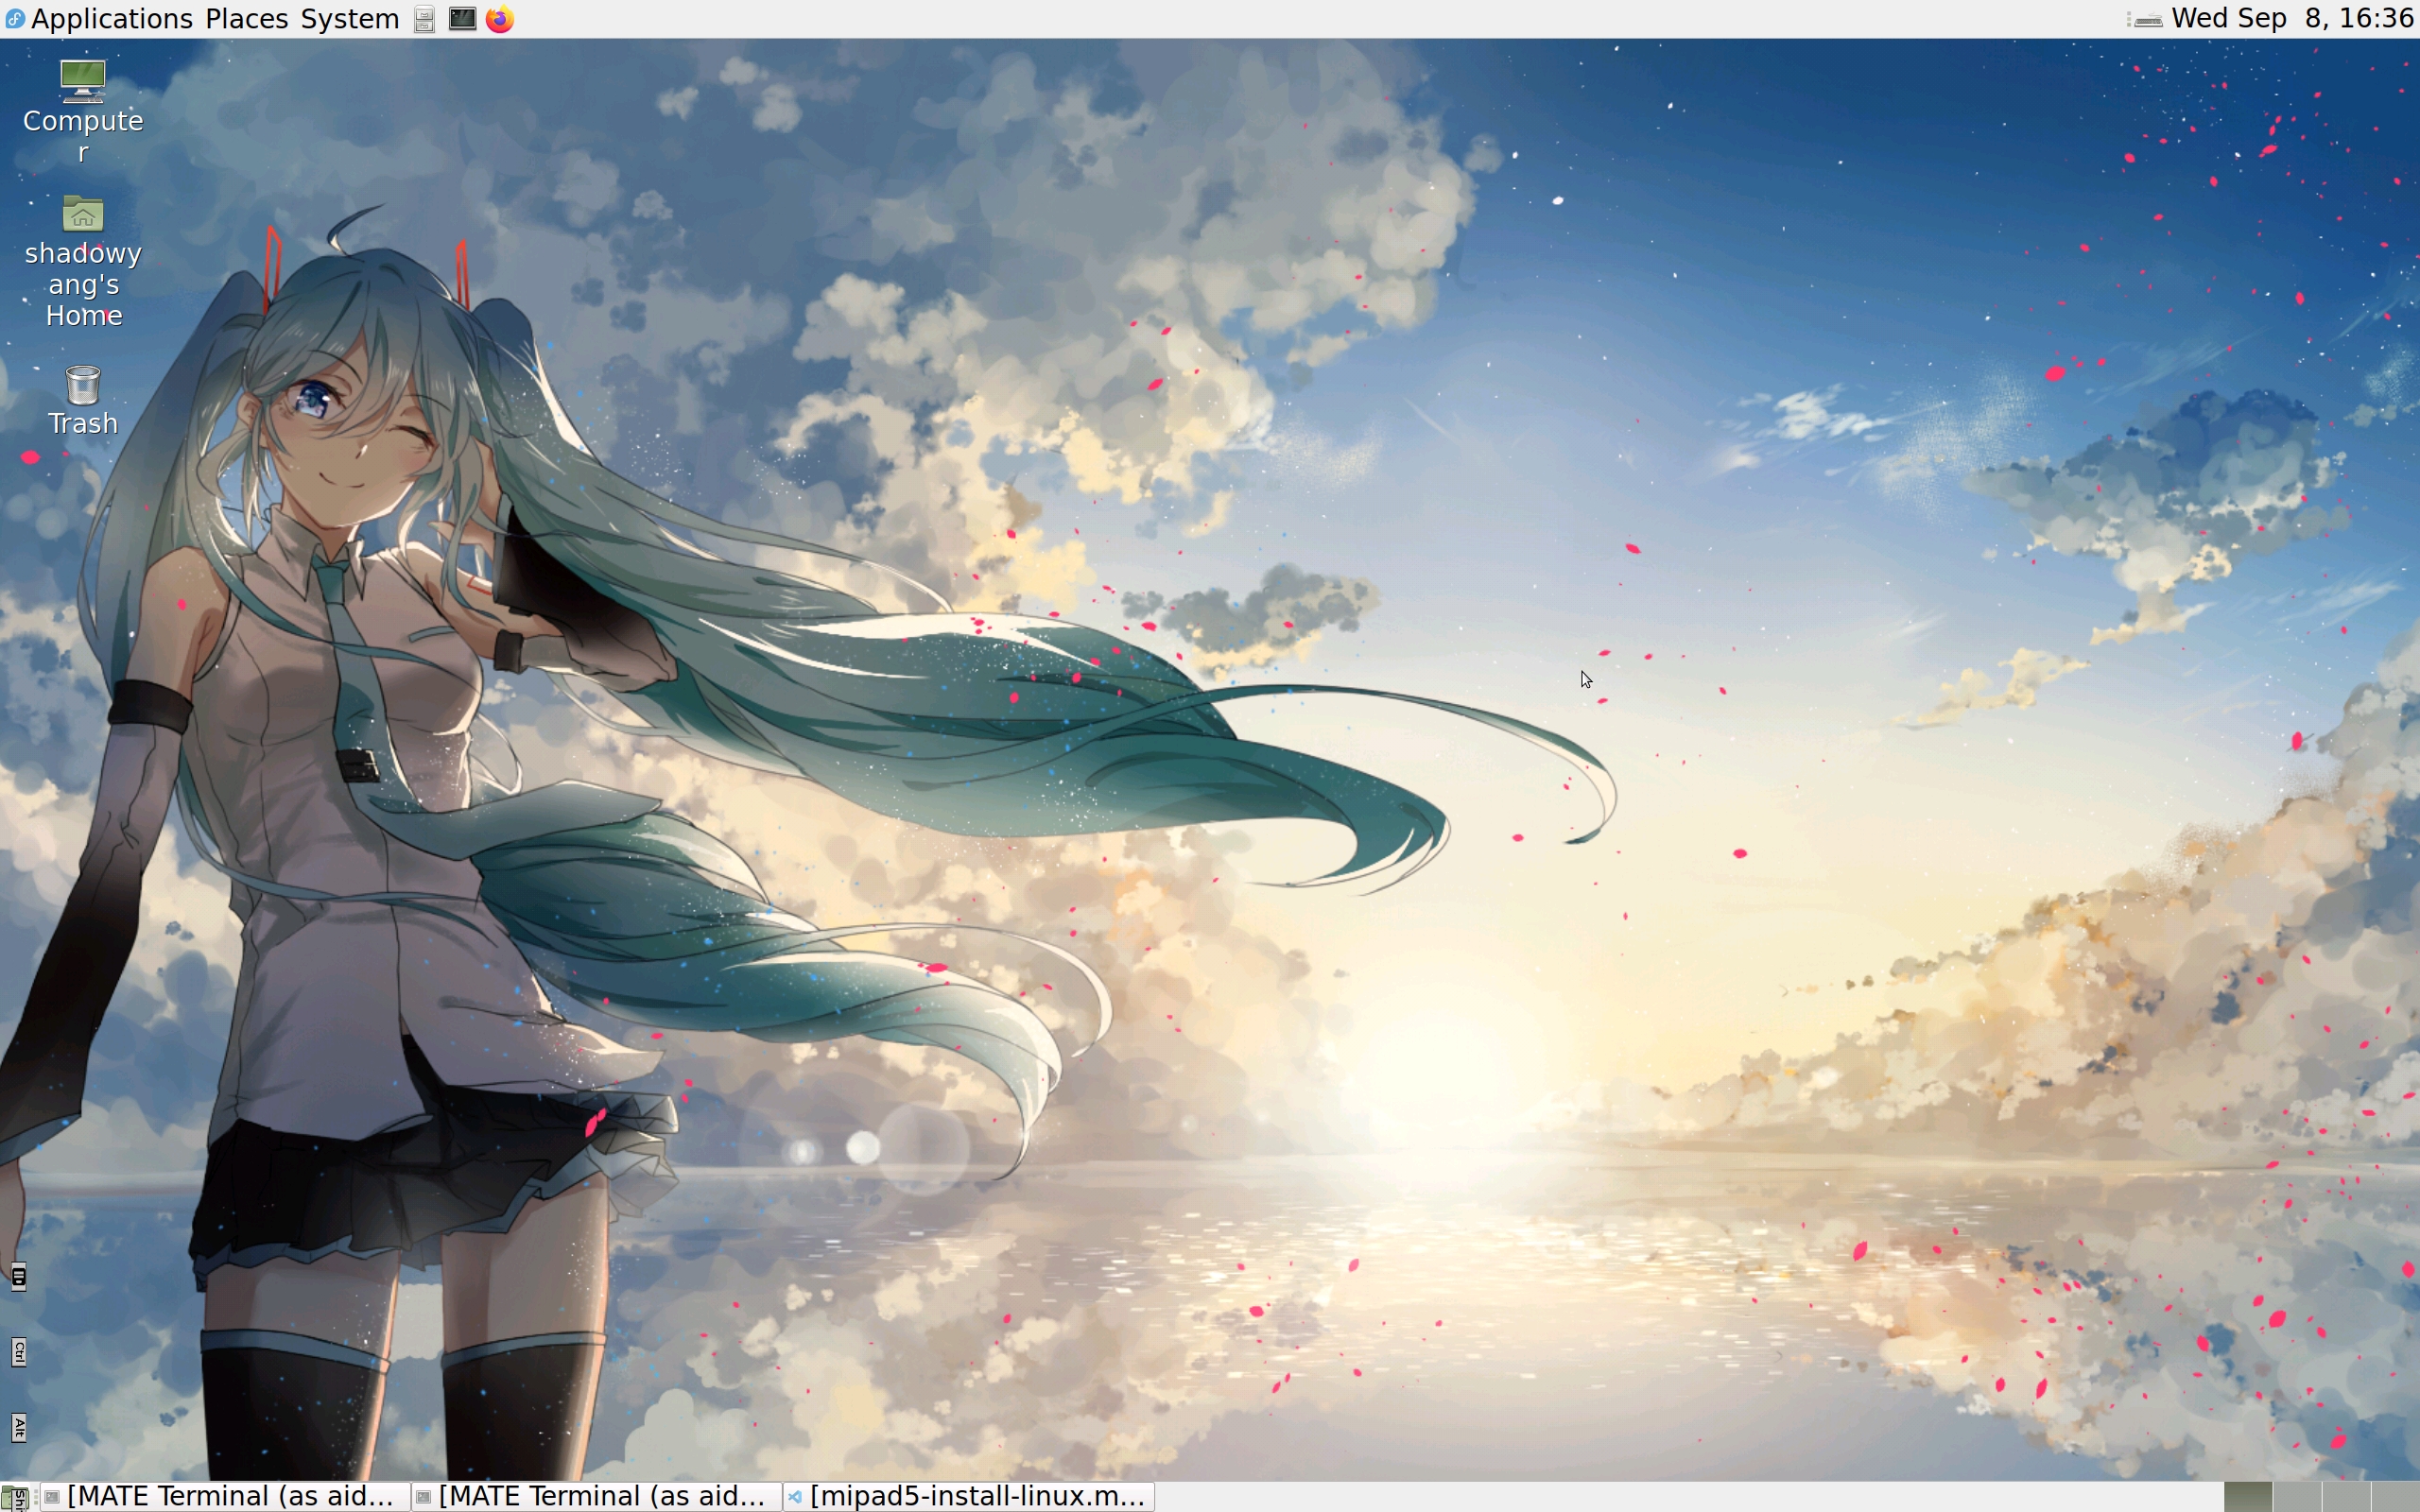Toggle the Alt key on the left edge
Image resolution: width=2420 pixels, height=1512 pixels.
click(x=19, y=1427)
